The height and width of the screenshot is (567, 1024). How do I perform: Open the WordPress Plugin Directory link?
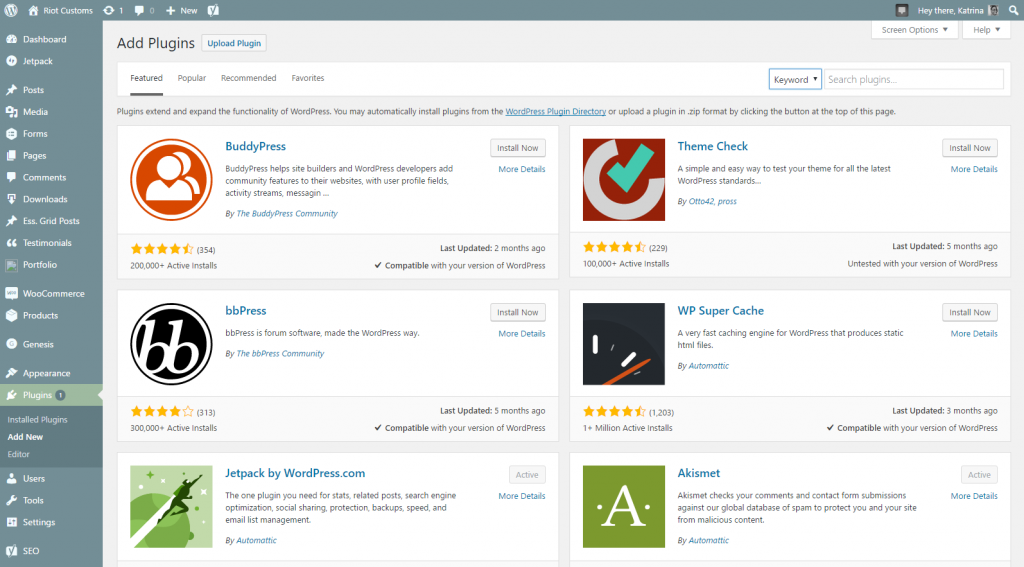556,111
